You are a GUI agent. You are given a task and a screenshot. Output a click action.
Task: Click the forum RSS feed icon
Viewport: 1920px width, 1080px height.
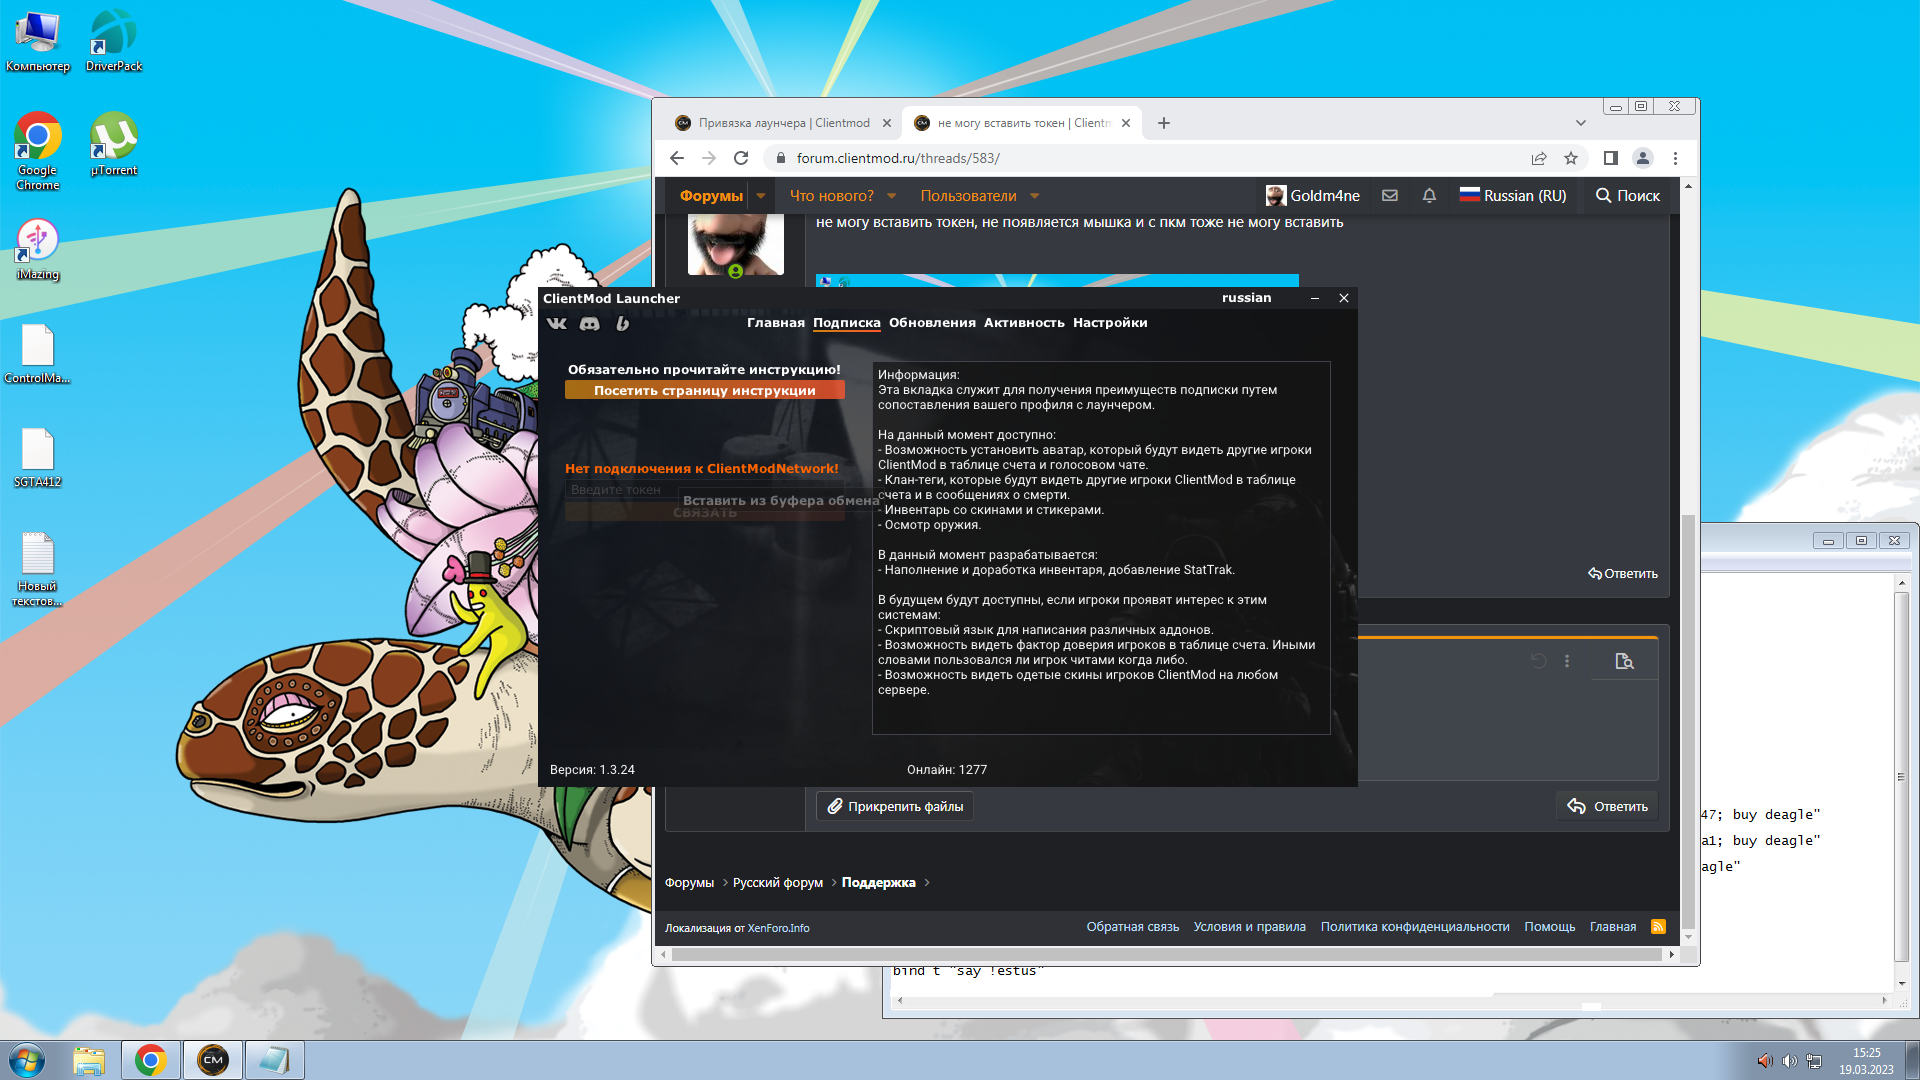click(1658, 927)
